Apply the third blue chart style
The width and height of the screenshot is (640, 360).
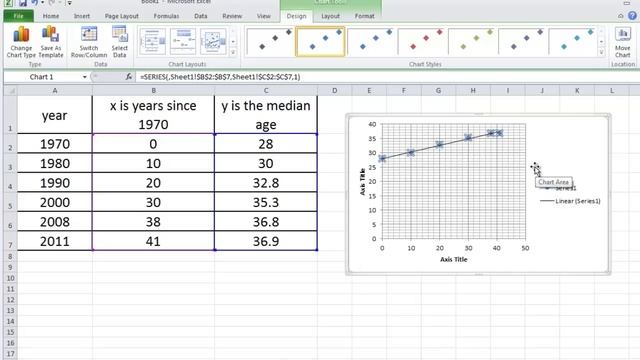(x=371, y=41)
